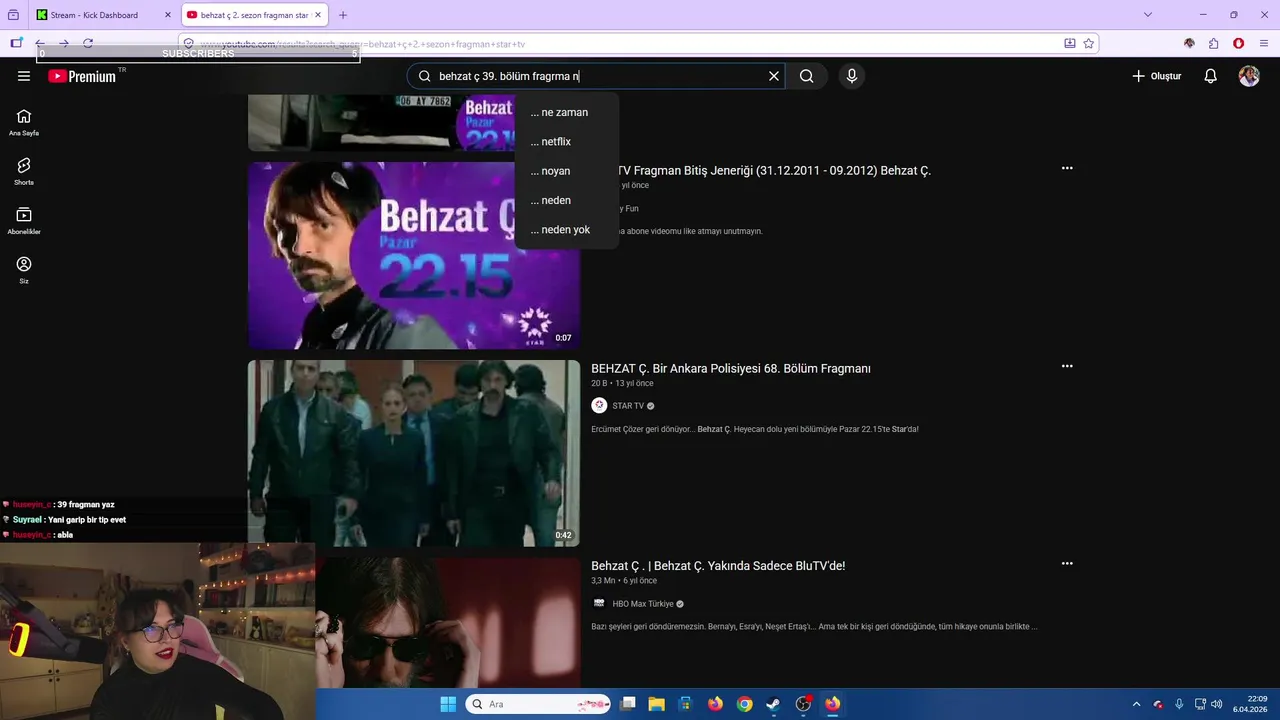The width and height of the screenshot is (1280, 720).
Task: Open the TV Fragman Bitiş Jeneriği title
Action: pos(774,170)
